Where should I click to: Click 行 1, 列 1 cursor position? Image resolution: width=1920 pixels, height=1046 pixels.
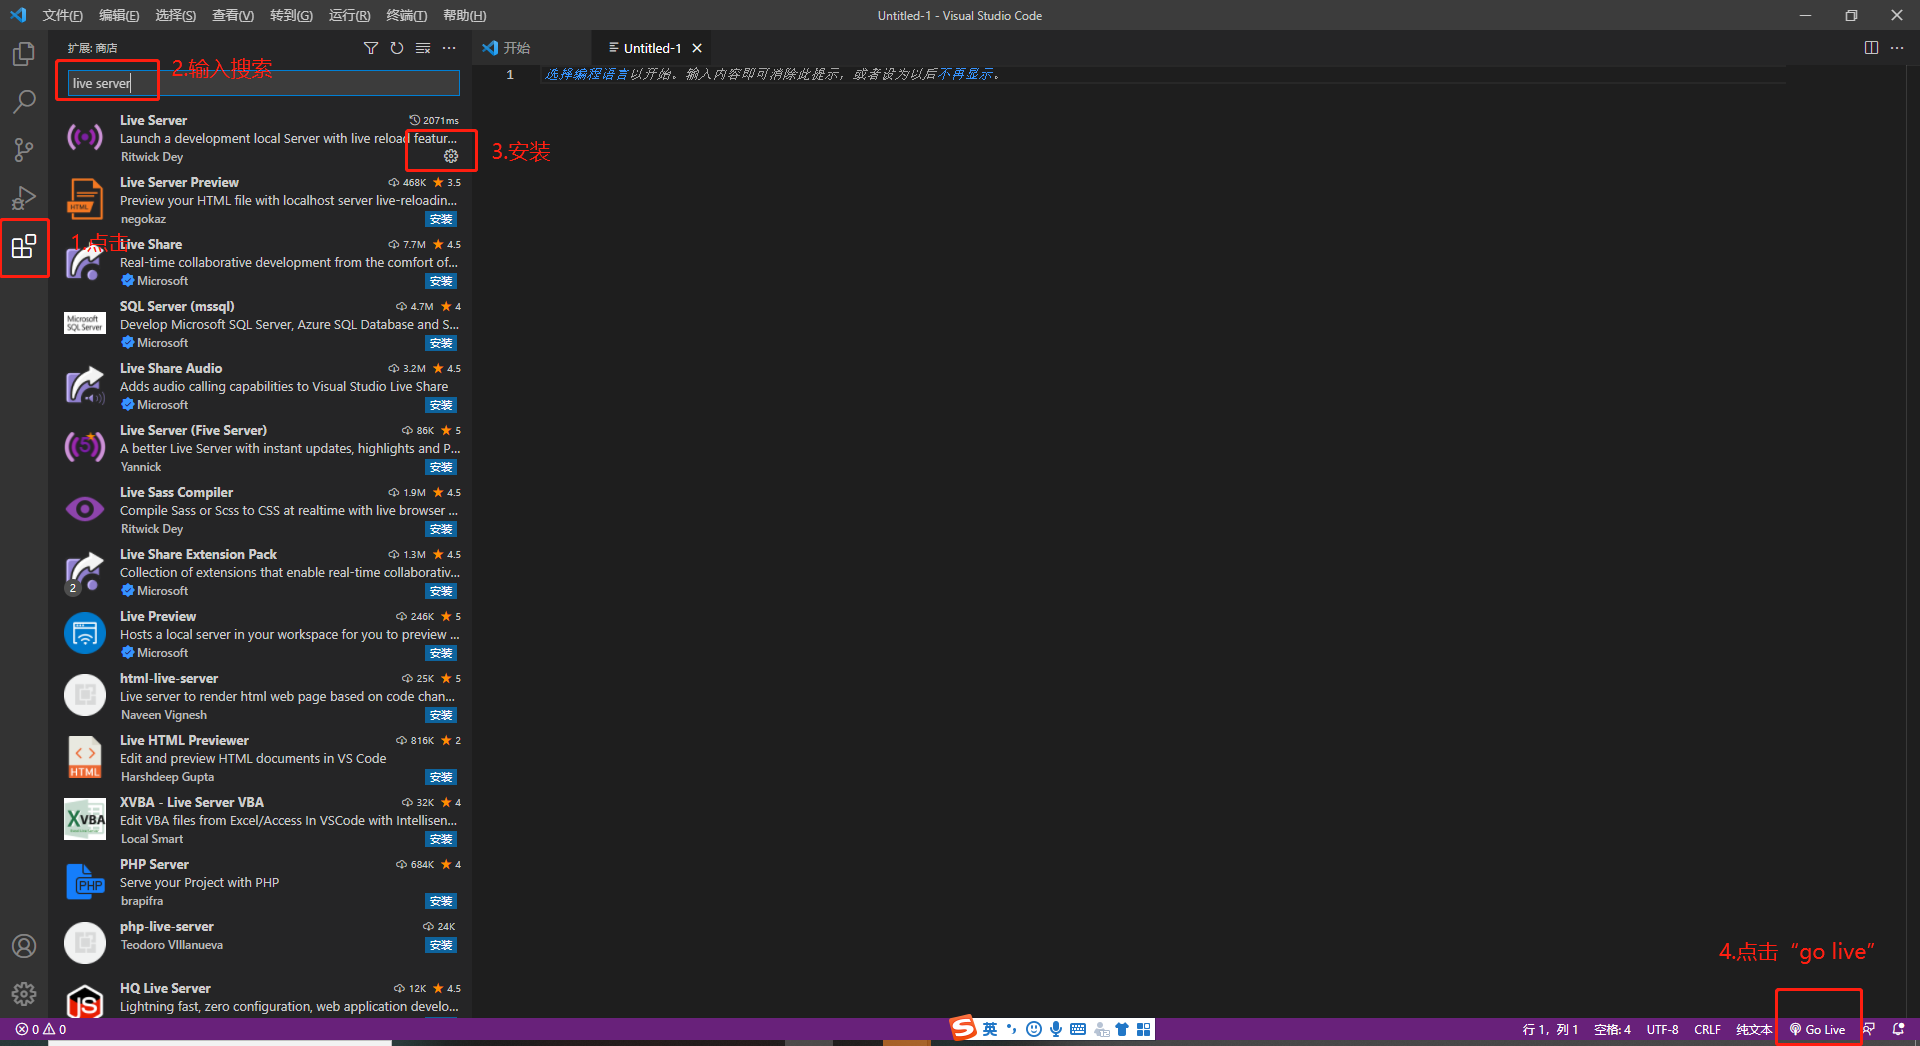pos(1550,1029)
